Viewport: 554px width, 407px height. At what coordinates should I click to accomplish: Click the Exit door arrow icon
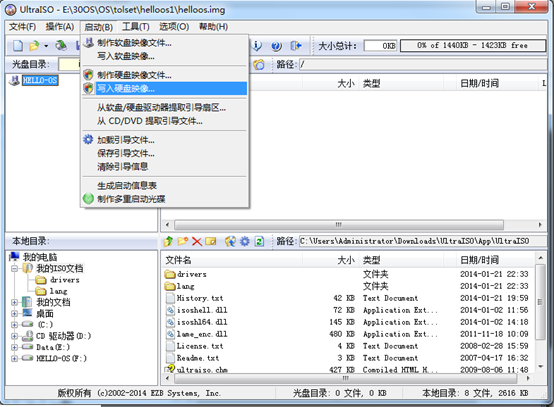click(296, 46)
